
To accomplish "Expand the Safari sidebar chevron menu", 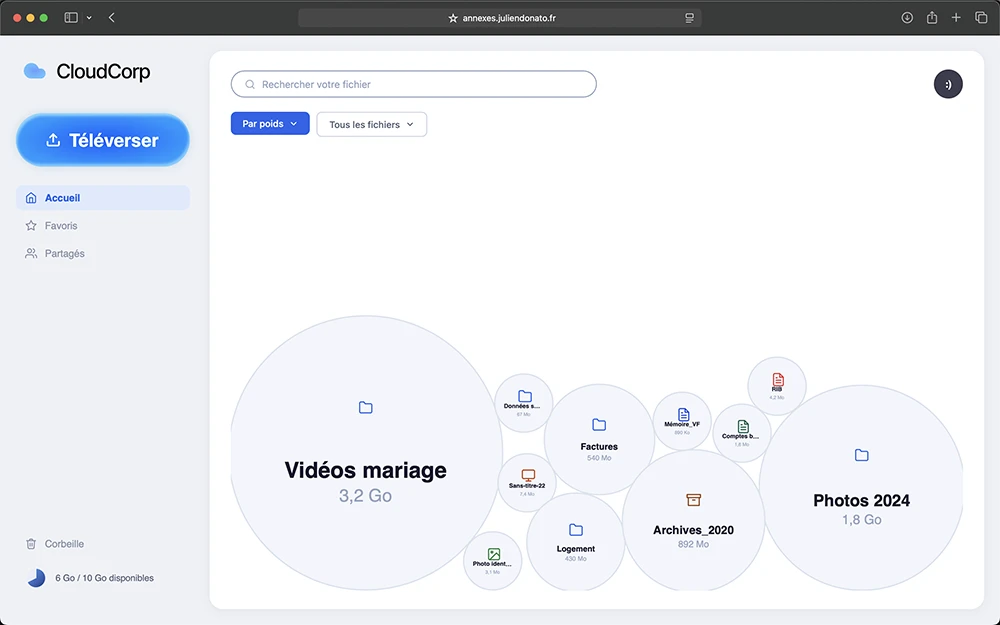I will point(89,18).
